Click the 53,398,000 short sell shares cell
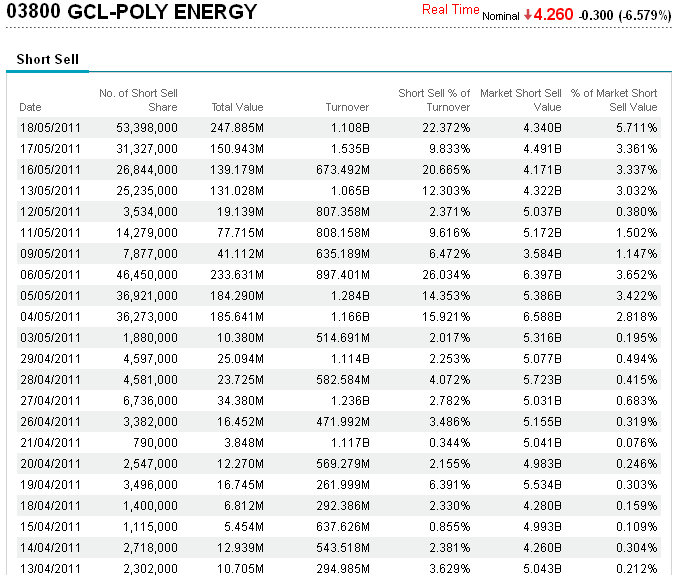Image resolution: width=678 pixels, height=575 pixels. point(147,128)
